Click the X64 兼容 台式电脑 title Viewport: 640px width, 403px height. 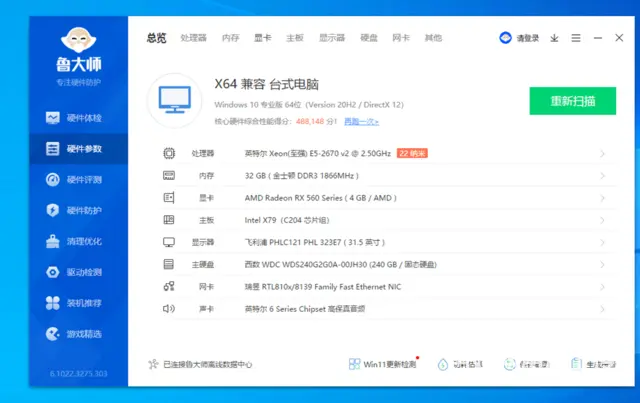click(267, 84)
